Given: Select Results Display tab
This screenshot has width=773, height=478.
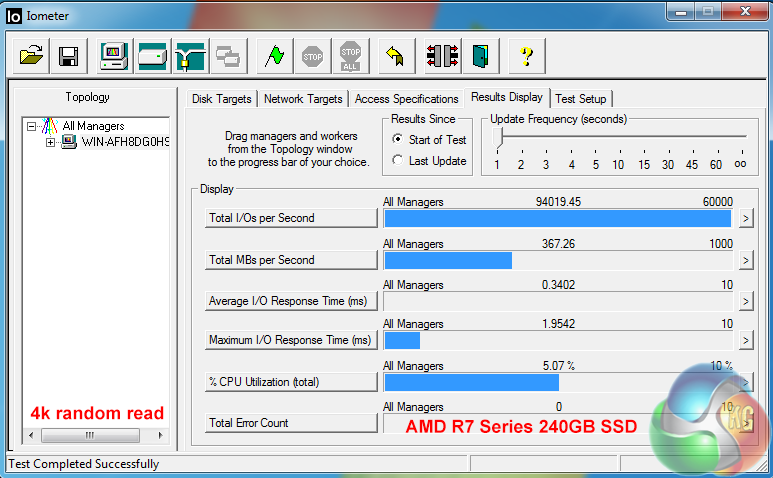Looking at the screenshot, I should [507, 97].
